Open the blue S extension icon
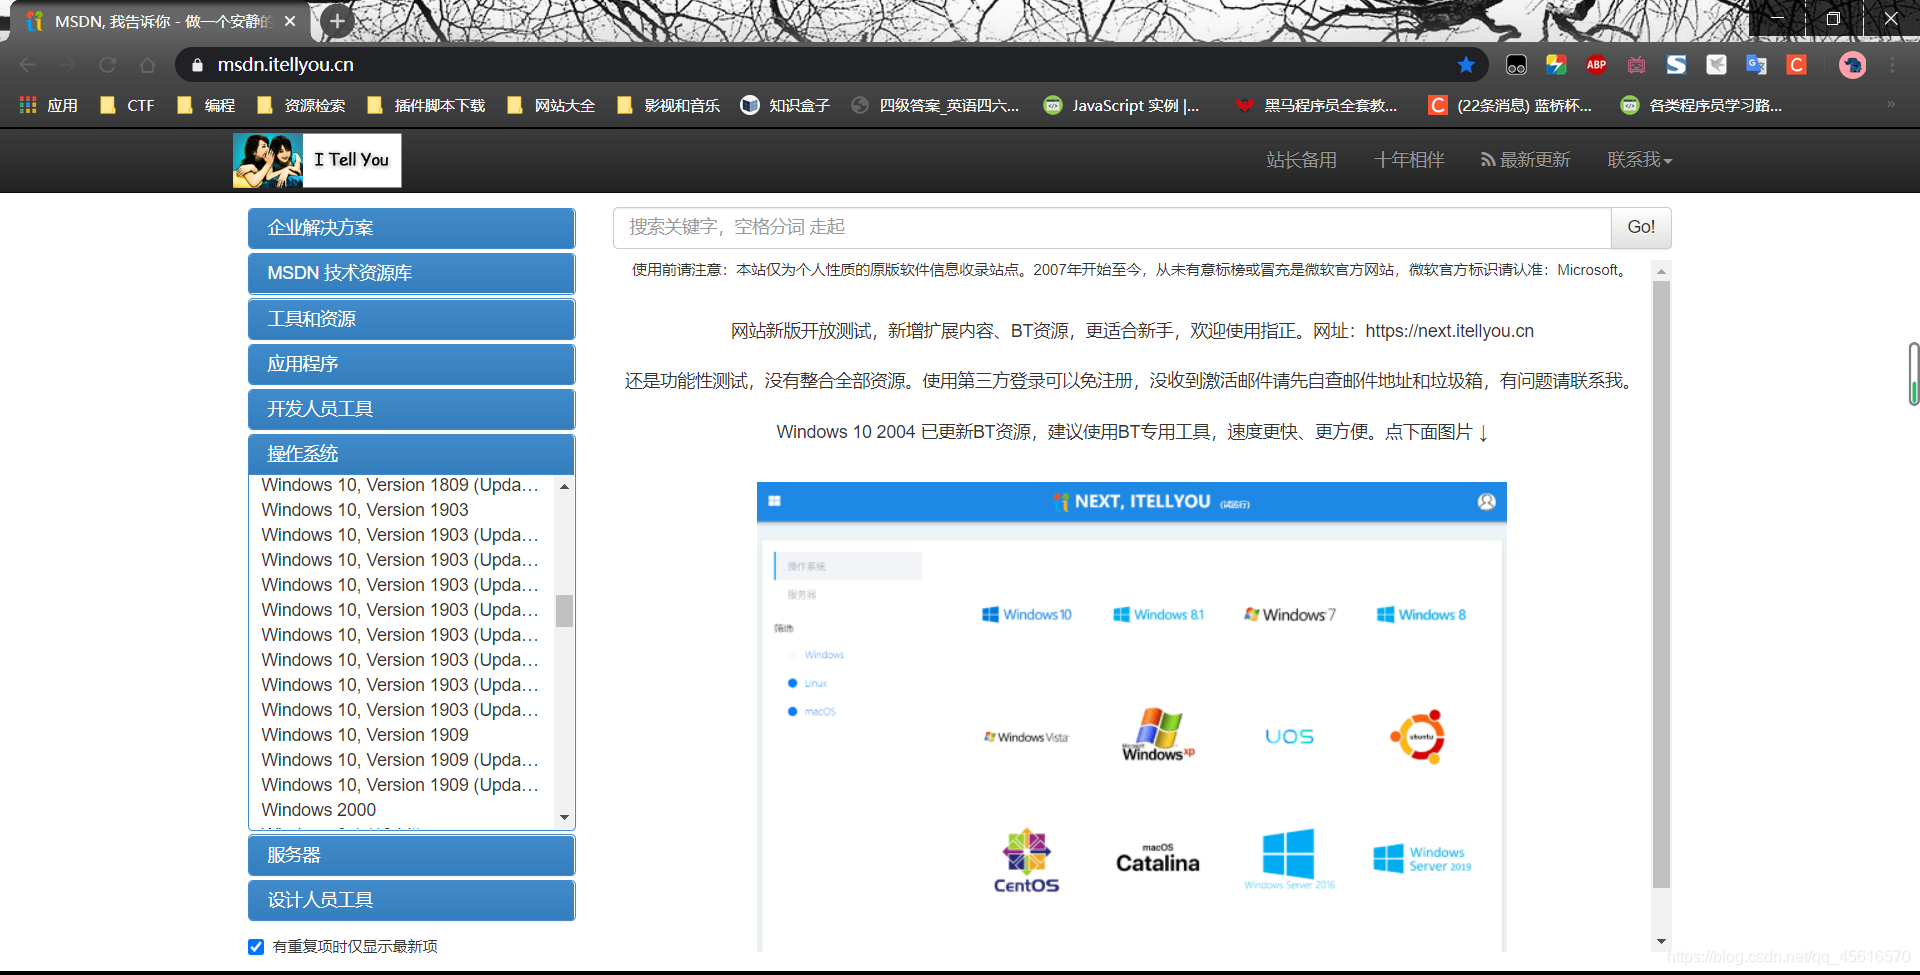Screen dimensions: 1920x975 [x=1676, y=65]
